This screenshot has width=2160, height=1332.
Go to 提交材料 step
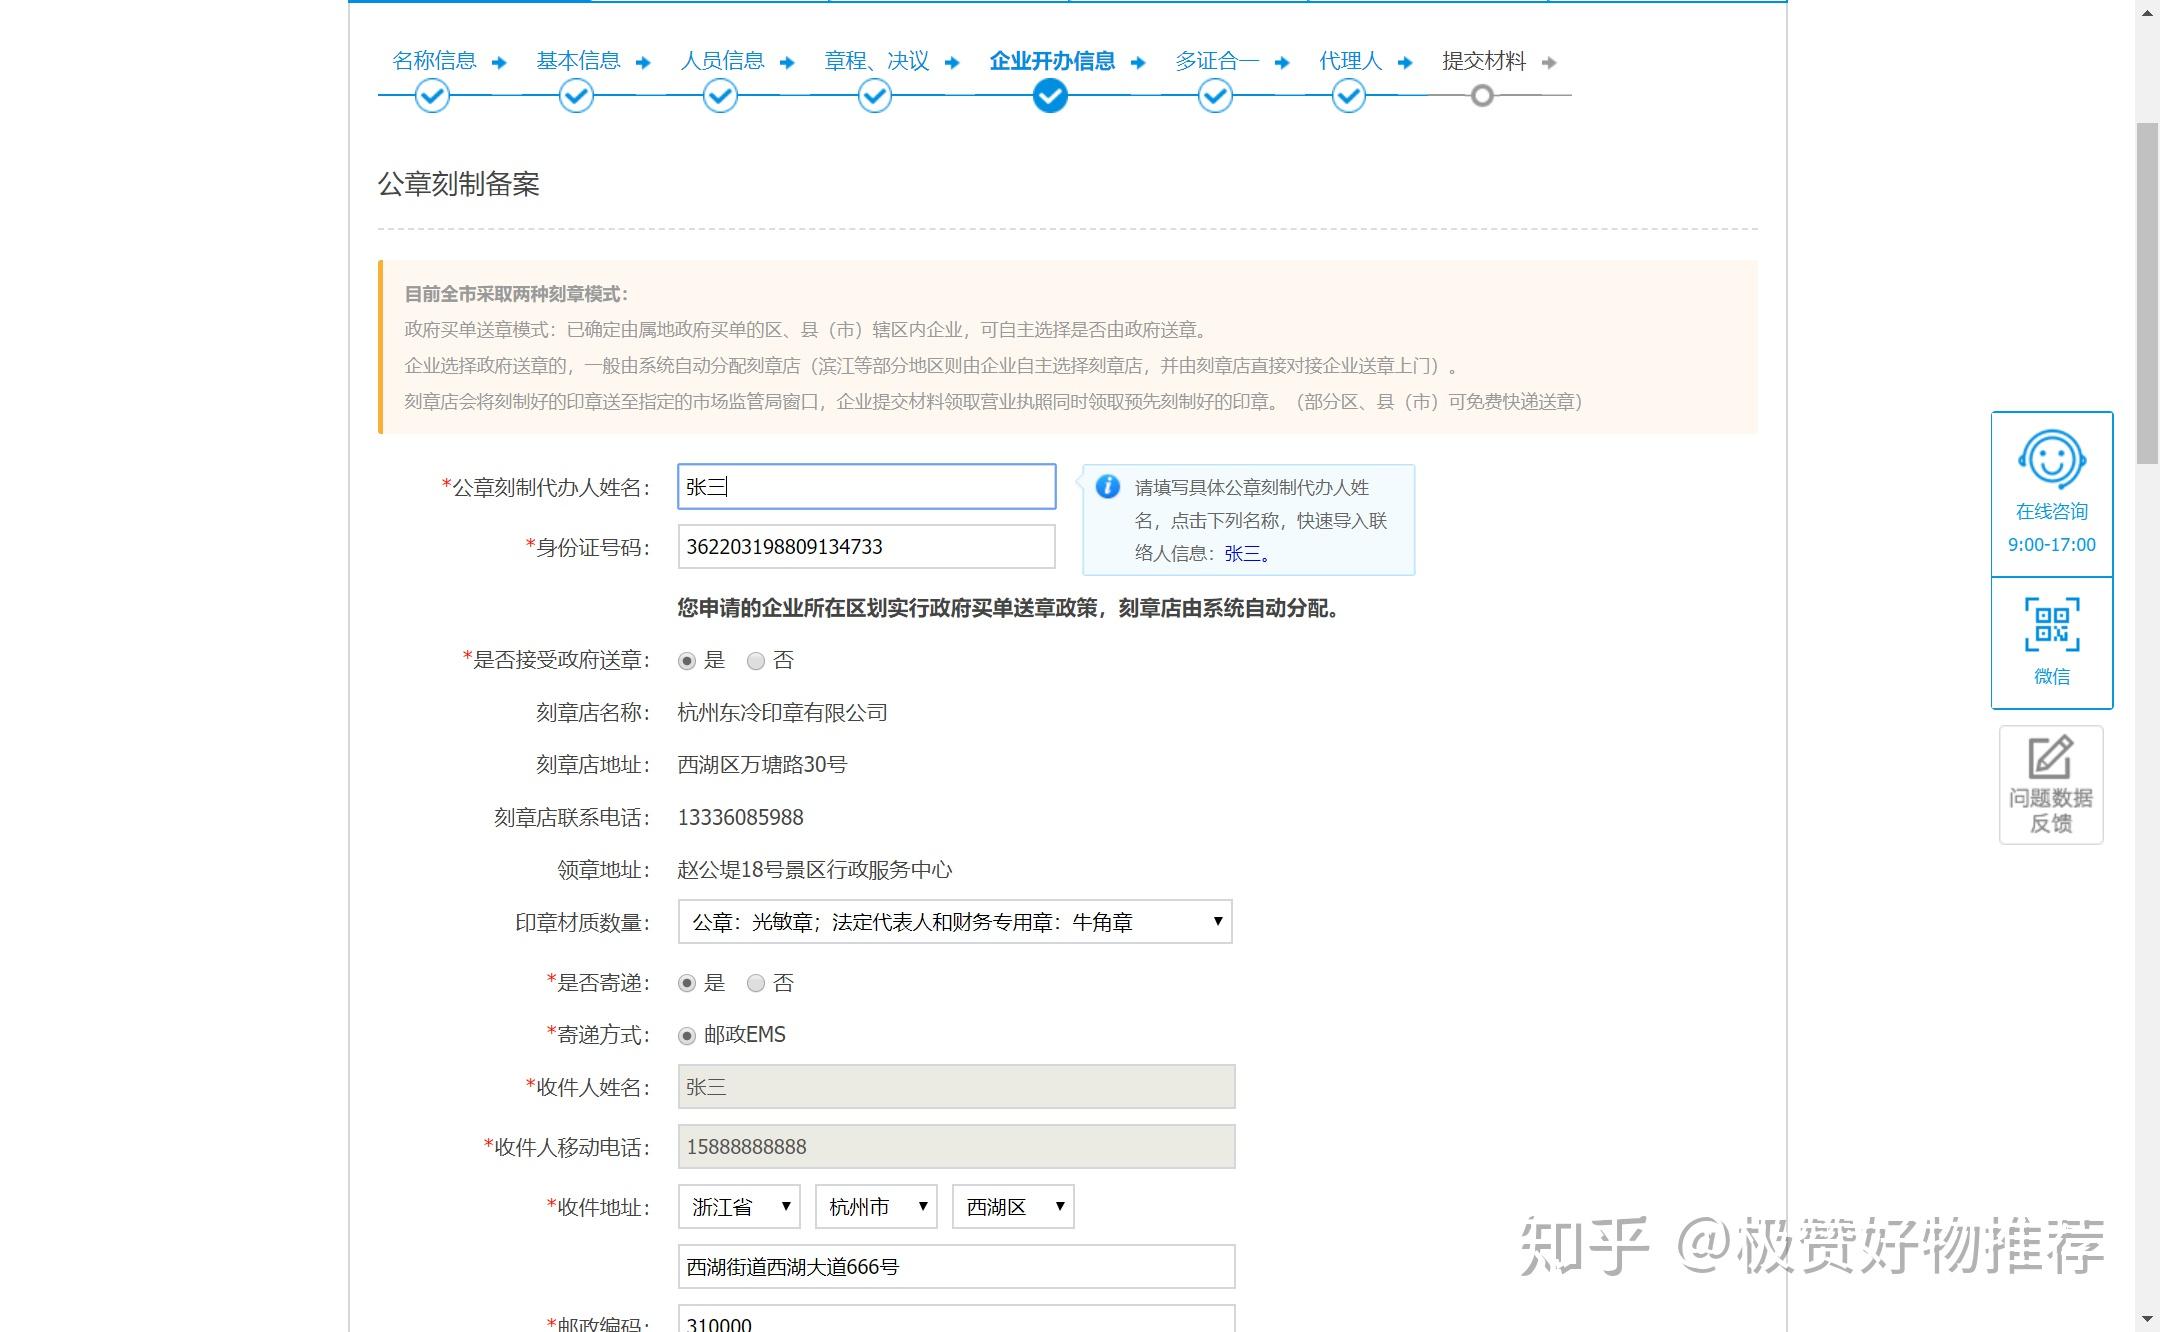pyautogui.click(x=1484, y=61)
